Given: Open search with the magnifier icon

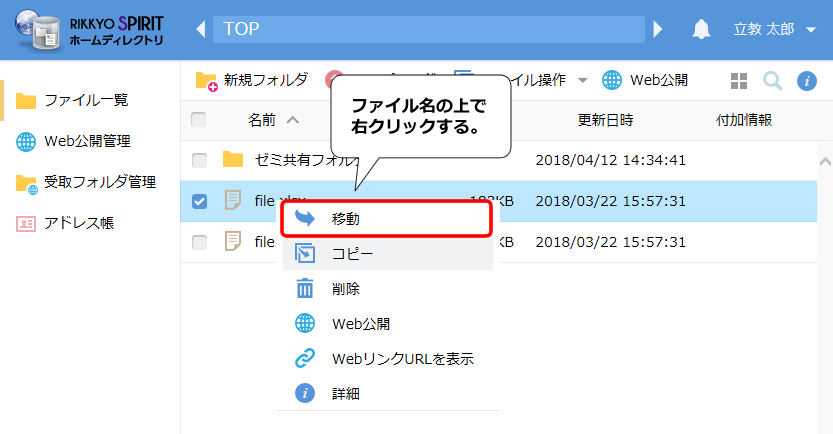Looking at the screenshot, I should [x=772, y=81].
